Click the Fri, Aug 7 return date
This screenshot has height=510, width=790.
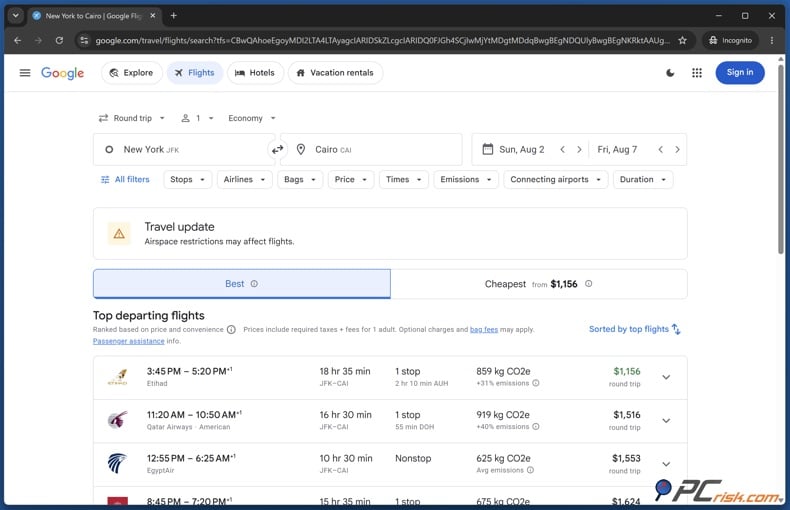click(x=617, y=150)
